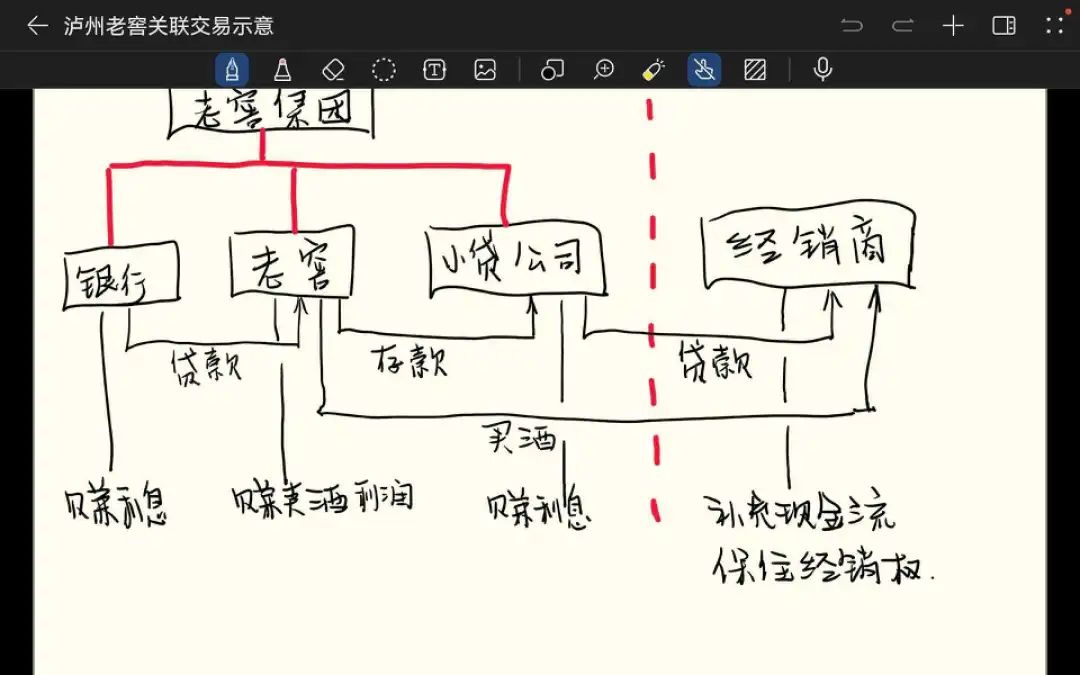1080x675 pixels.
Task: Toggle finger touch drawing mode
Action: click(x=704, y=70)
